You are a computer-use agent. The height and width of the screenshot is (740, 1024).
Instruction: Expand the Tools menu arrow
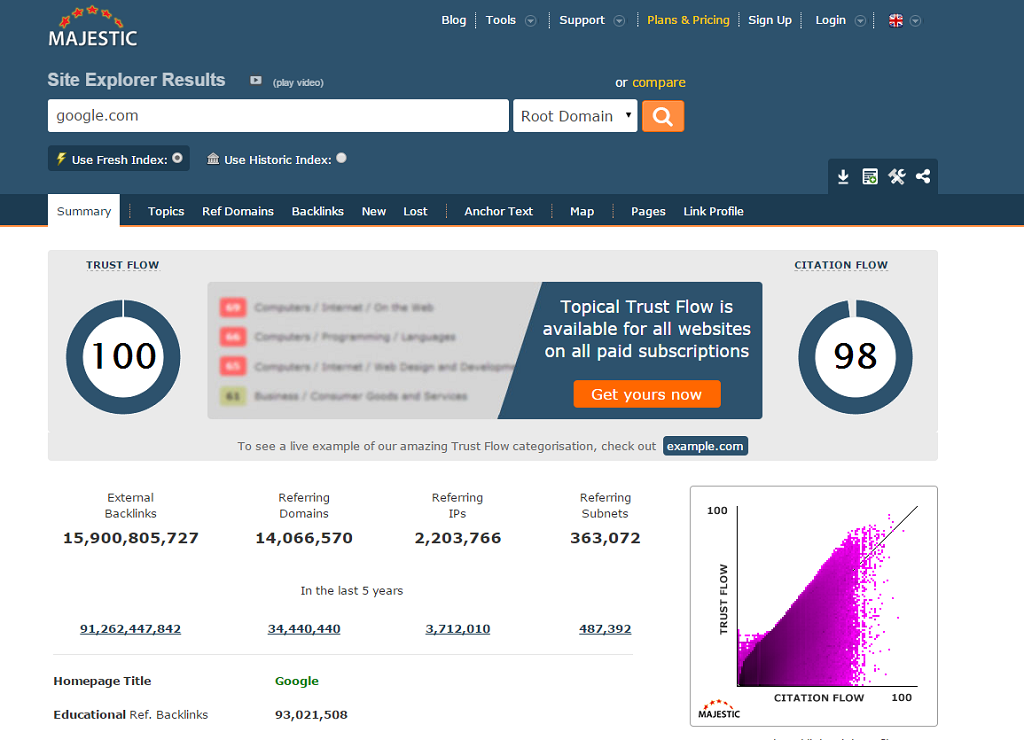531,21
